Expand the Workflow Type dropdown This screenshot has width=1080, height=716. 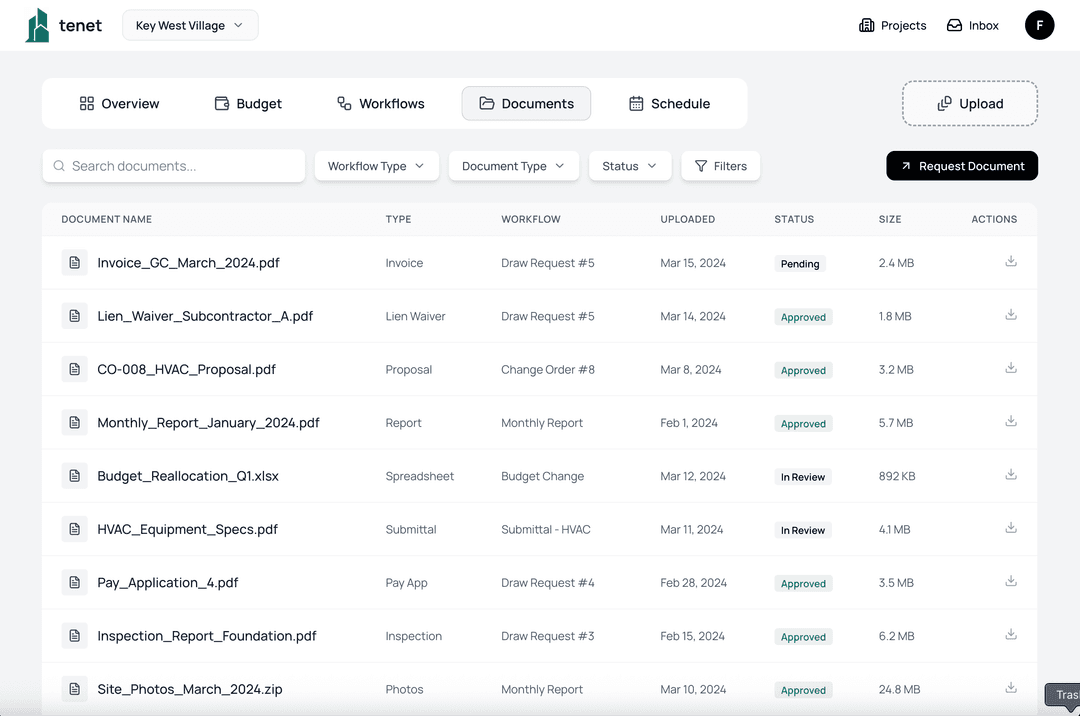(376, 166)
